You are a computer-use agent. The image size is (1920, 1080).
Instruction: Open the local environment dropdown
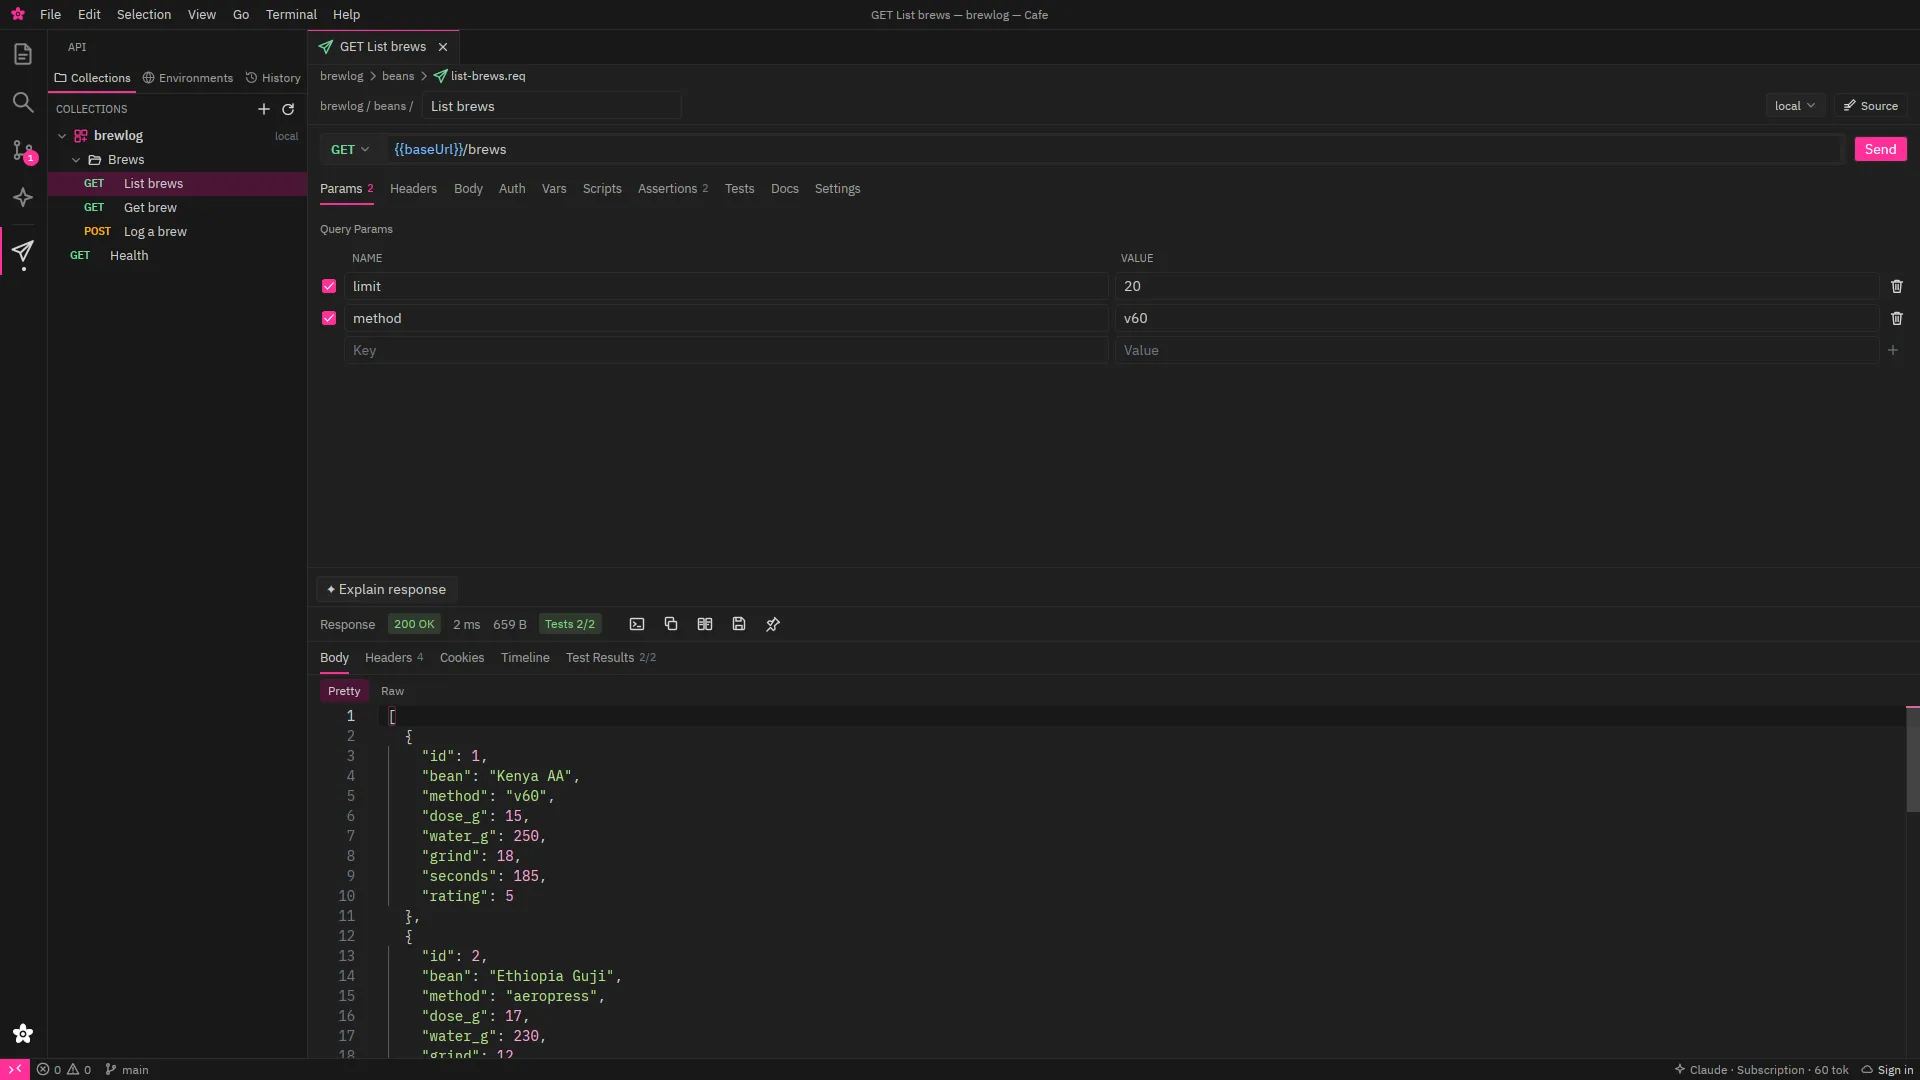coord(1795,106)
